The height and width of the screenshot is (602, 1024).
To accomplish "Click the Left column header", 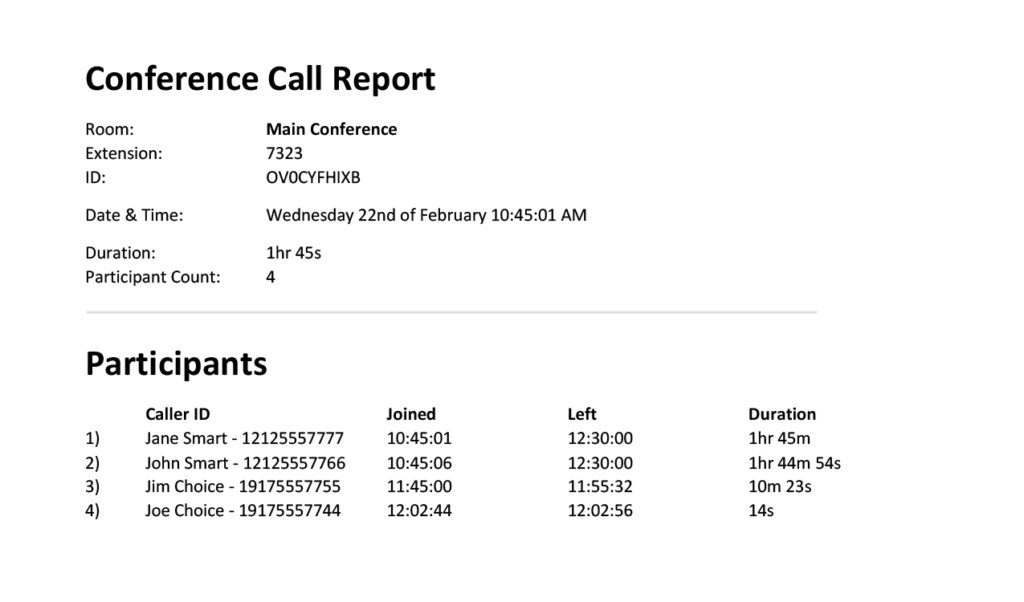I will 582,414.
